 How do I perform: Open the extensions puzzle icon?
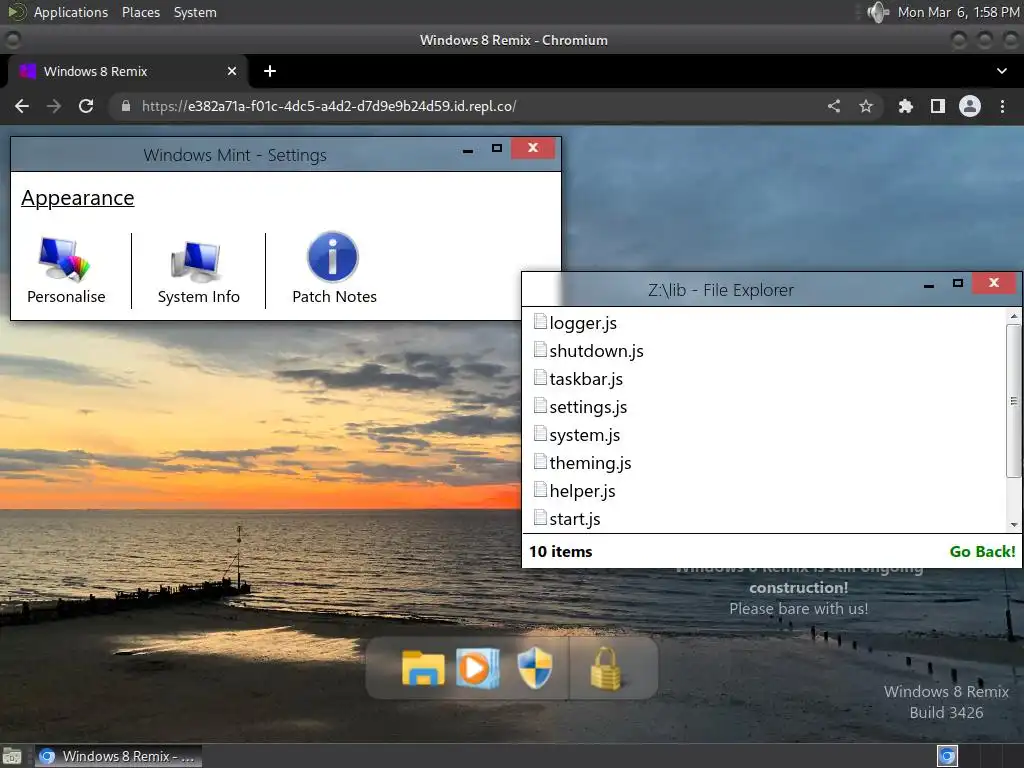pyautogui.click(x=905, y=106)
